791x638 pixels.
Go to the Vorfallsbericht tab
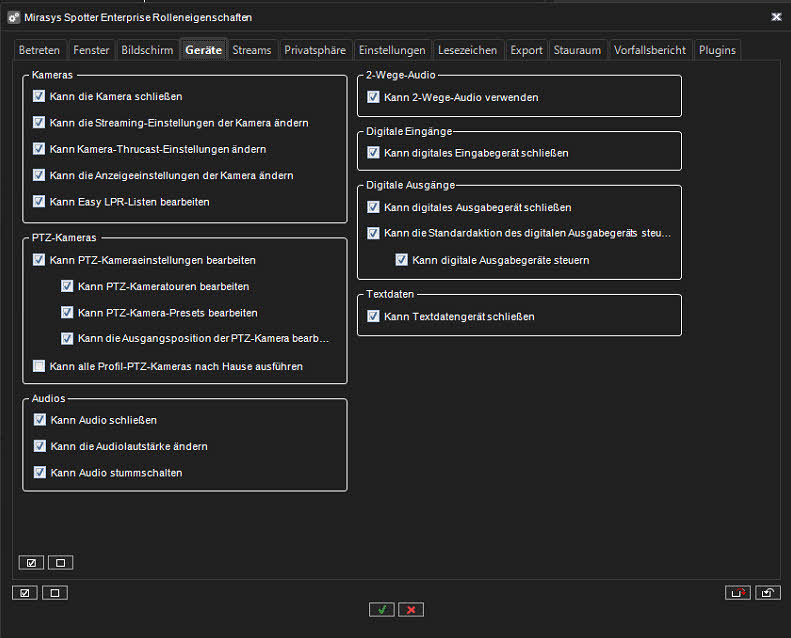[650, 50]
